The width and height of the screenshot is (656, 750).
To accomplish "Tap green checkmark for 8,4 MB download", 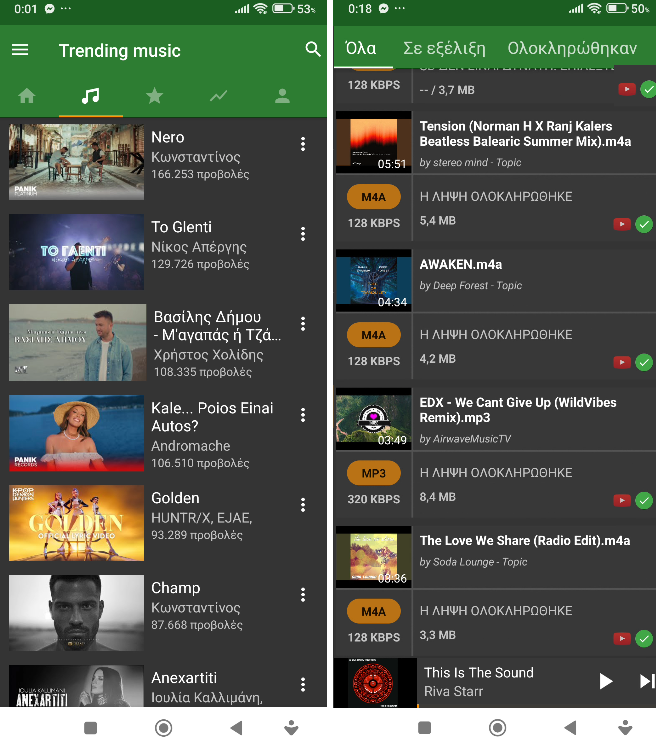I will point(644,500).
